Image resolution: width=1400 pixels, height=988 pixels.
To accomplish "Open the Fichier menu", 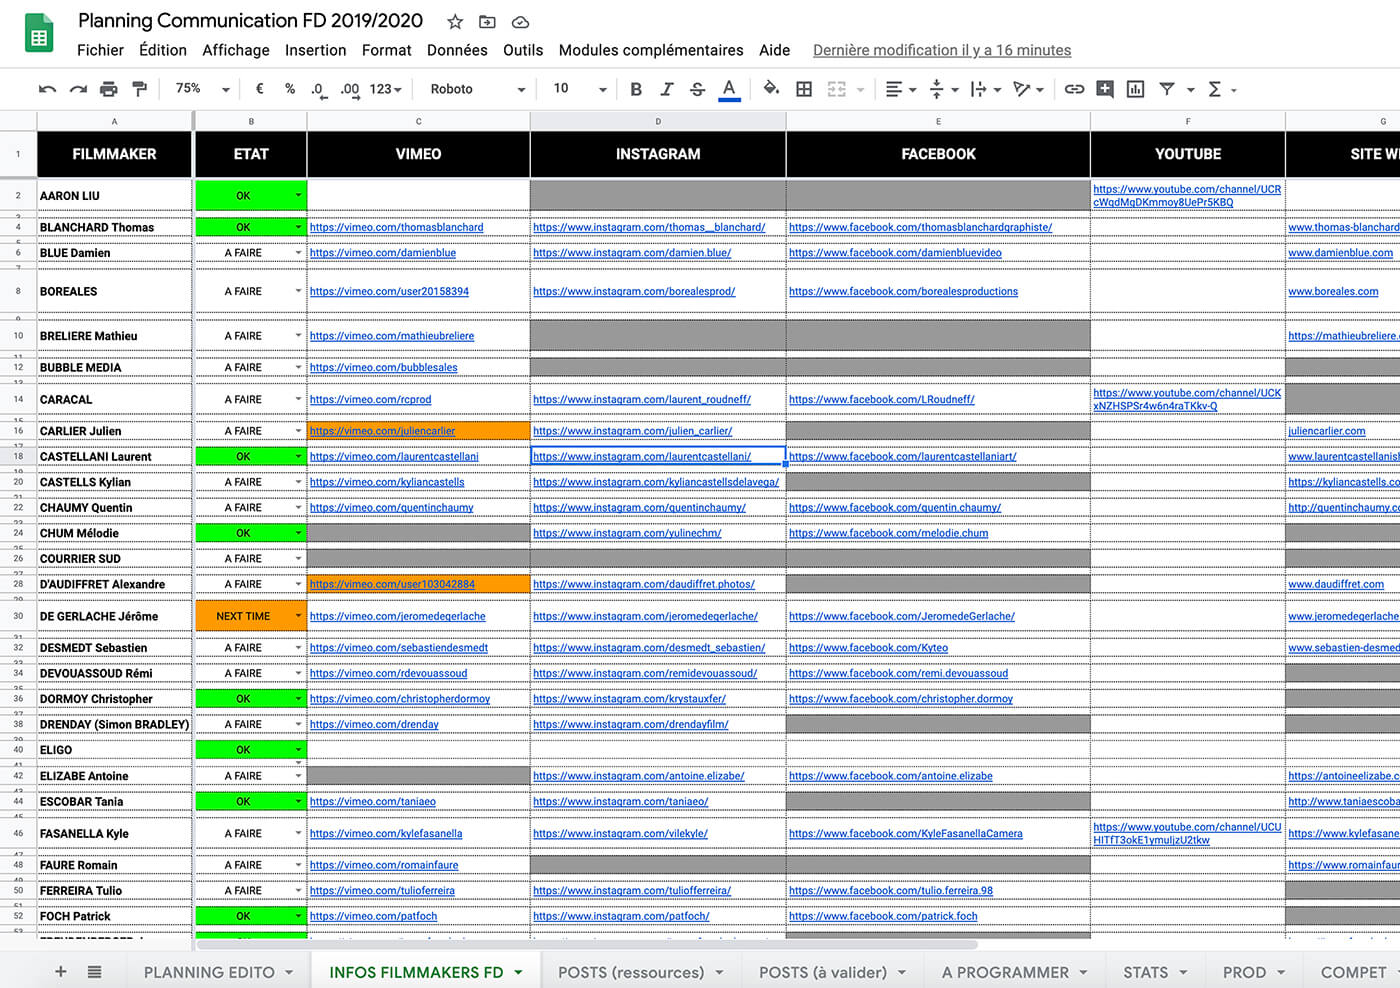I will pos(100,50).
